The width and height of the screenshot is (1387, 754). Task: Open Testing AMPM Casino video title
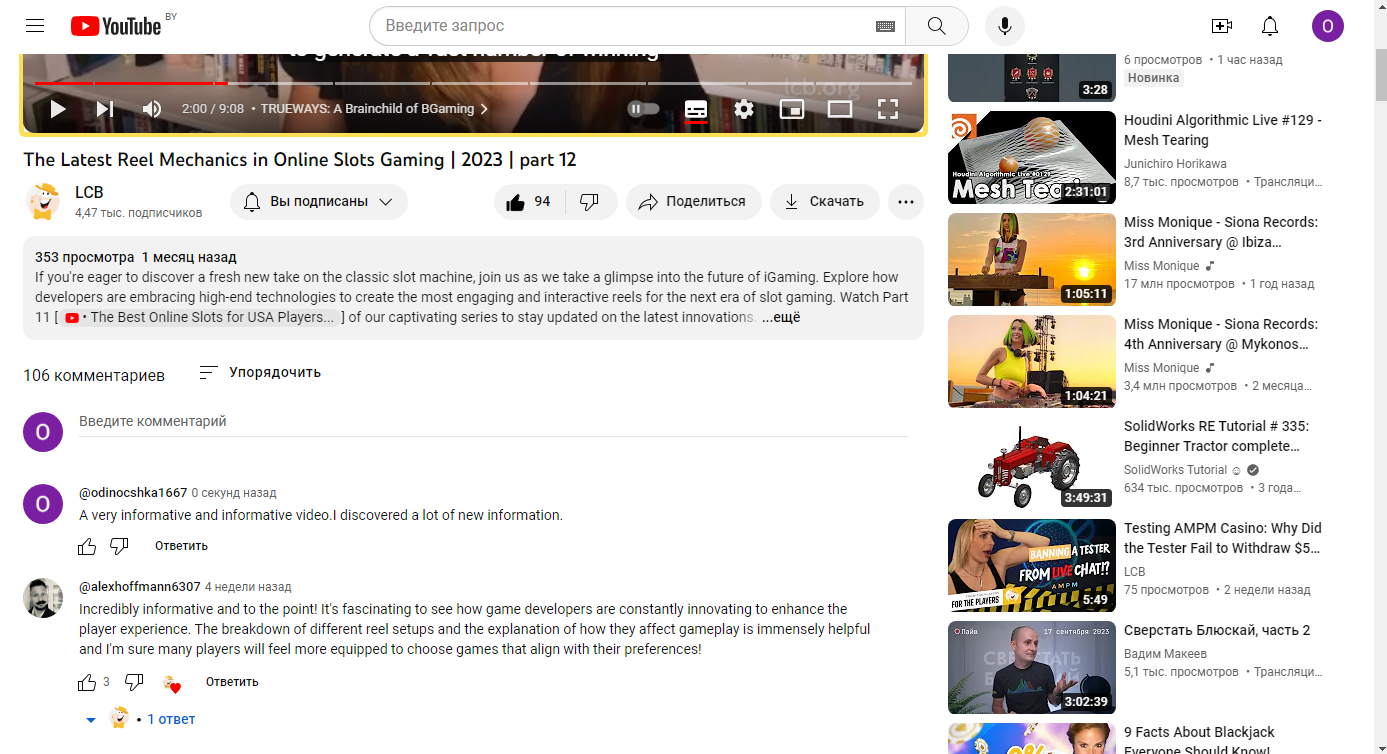point(1223,538)
